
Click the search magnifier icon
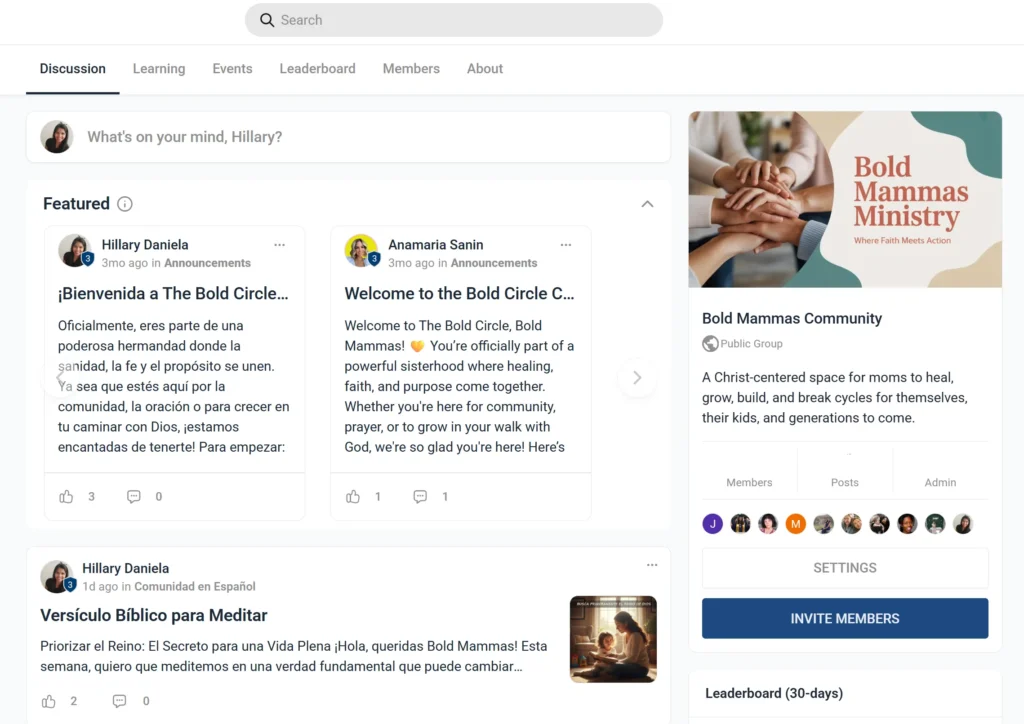pyautogui.click(x=267, y=20)
